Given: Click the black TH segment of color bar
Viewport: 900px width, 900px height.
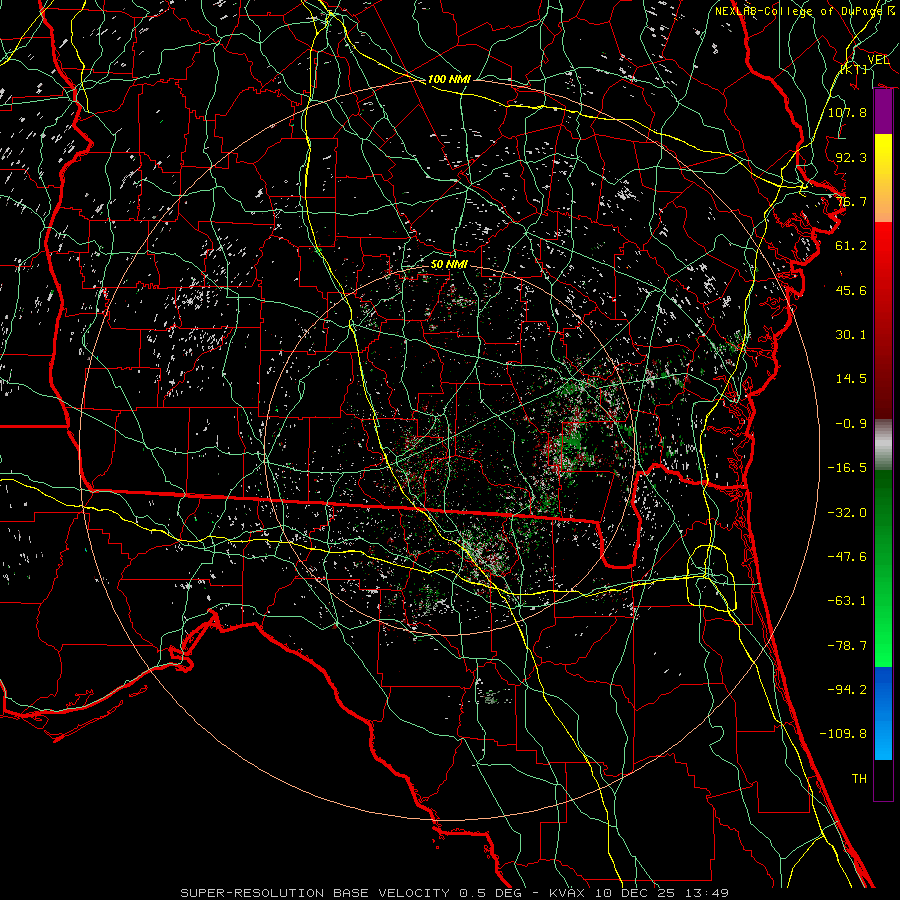Looking at the screenshot, I should [x=883, y=780].
